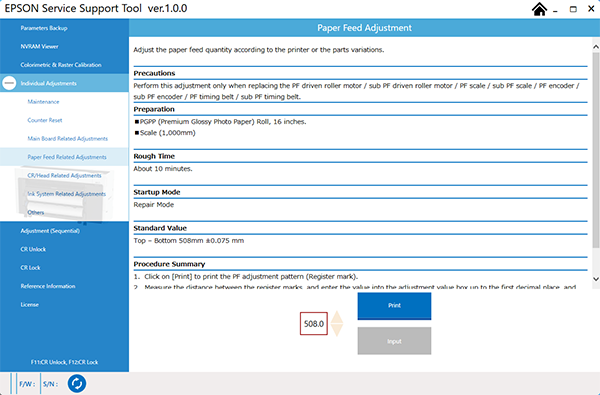Open NVRAM Viewer from sidebar

[39, 46]
